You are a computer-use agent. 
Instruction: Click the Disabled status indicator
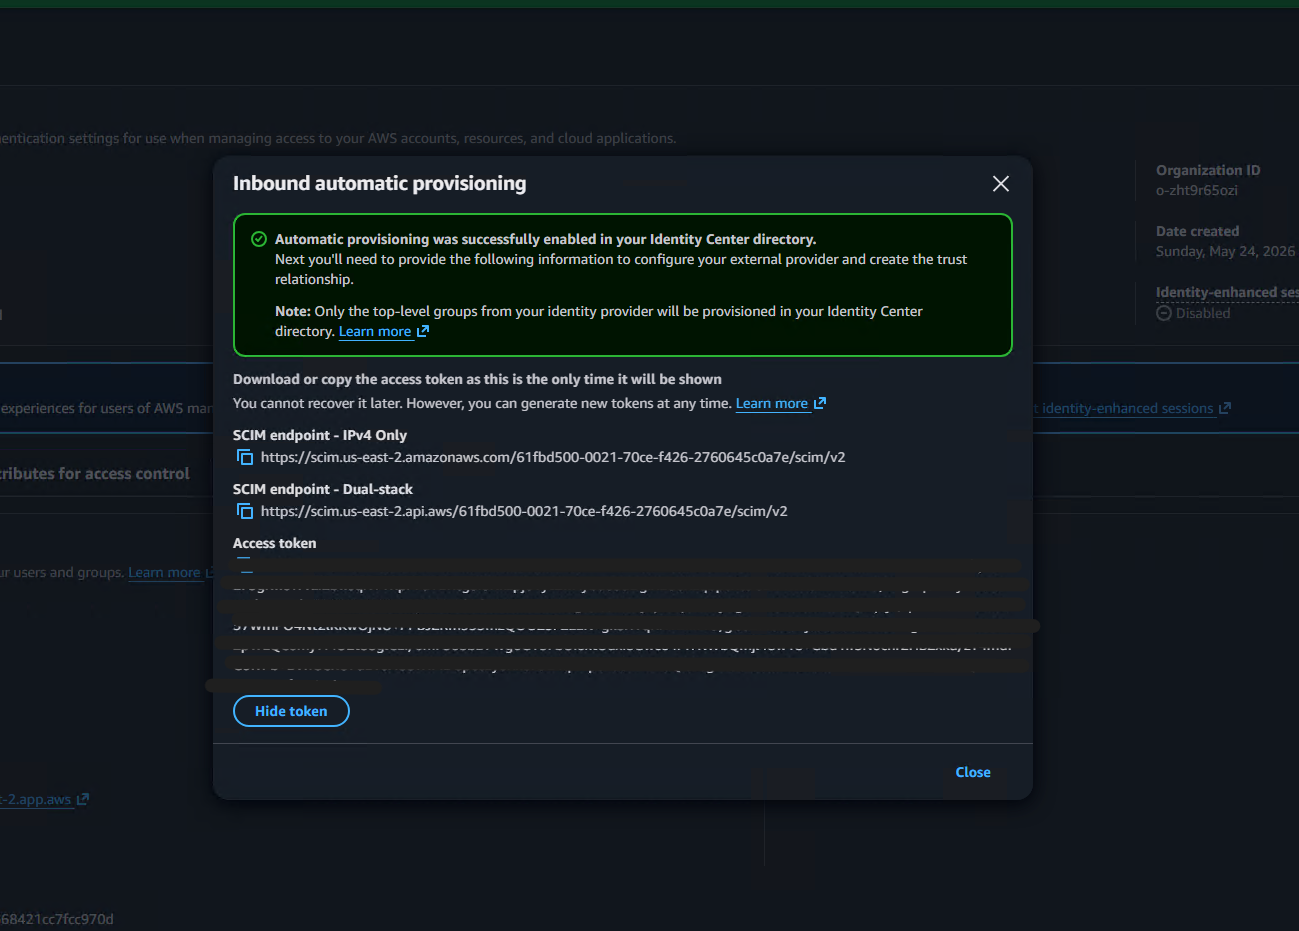tap(1193, 314)
